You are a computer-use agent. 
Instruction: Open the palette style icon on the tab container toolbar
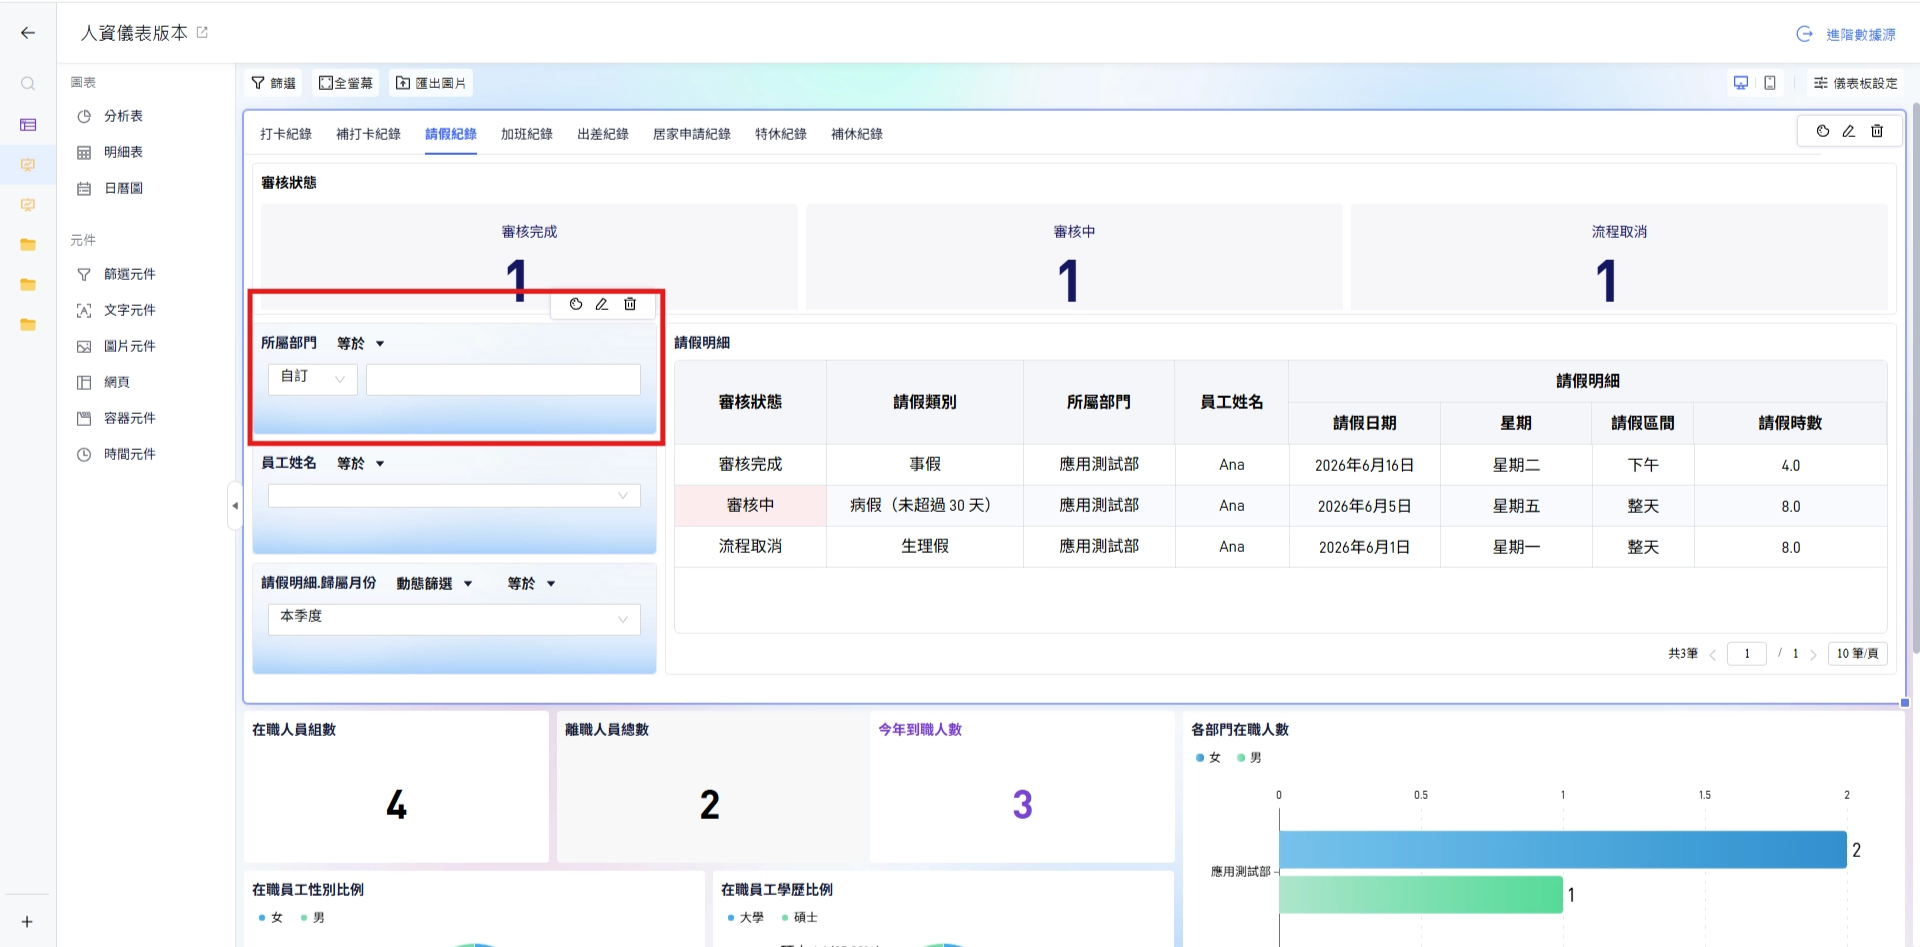click(x=1823, y=131)
